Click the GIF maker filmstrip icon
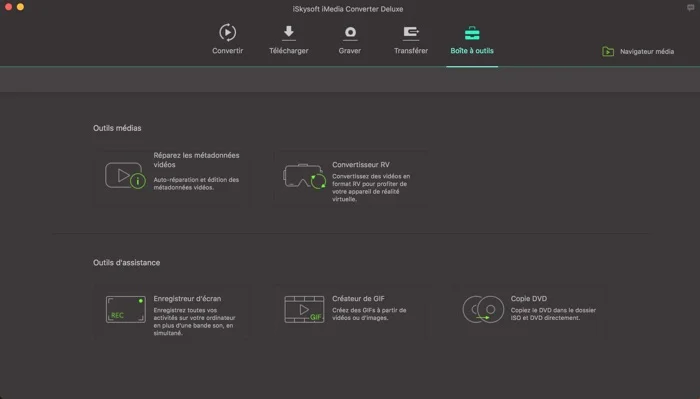700x399 pixels. pos(304,309)
